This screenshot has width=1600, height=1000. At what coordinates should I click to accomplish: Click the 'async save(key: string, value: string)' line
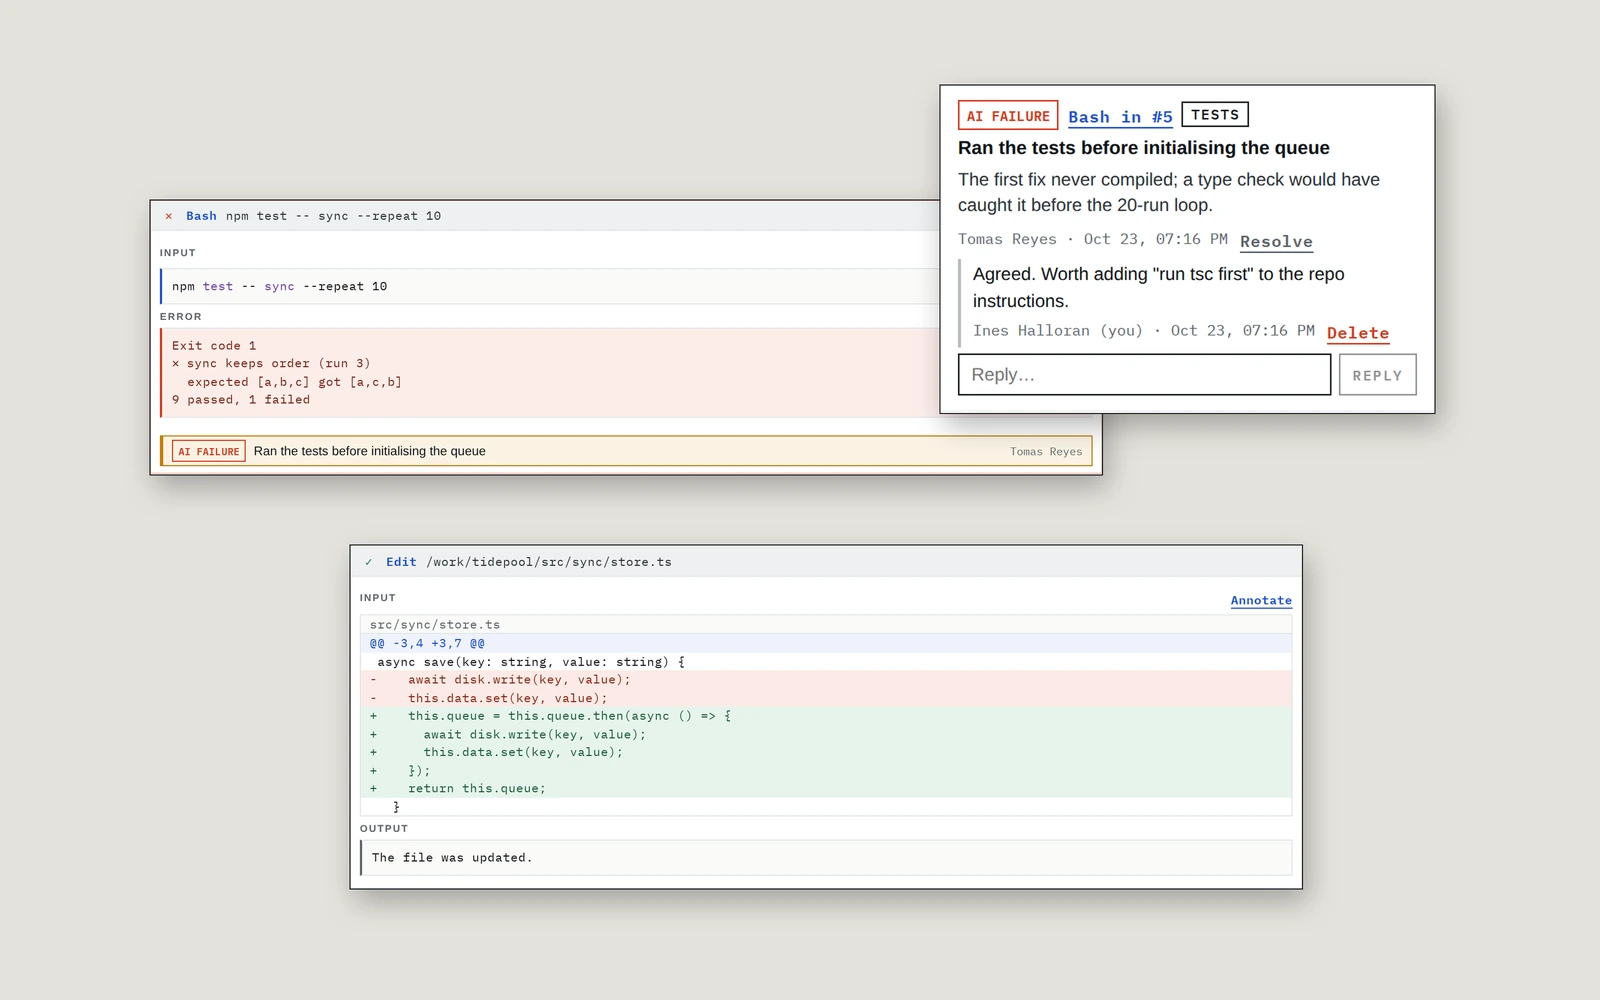tap(826, 662)
